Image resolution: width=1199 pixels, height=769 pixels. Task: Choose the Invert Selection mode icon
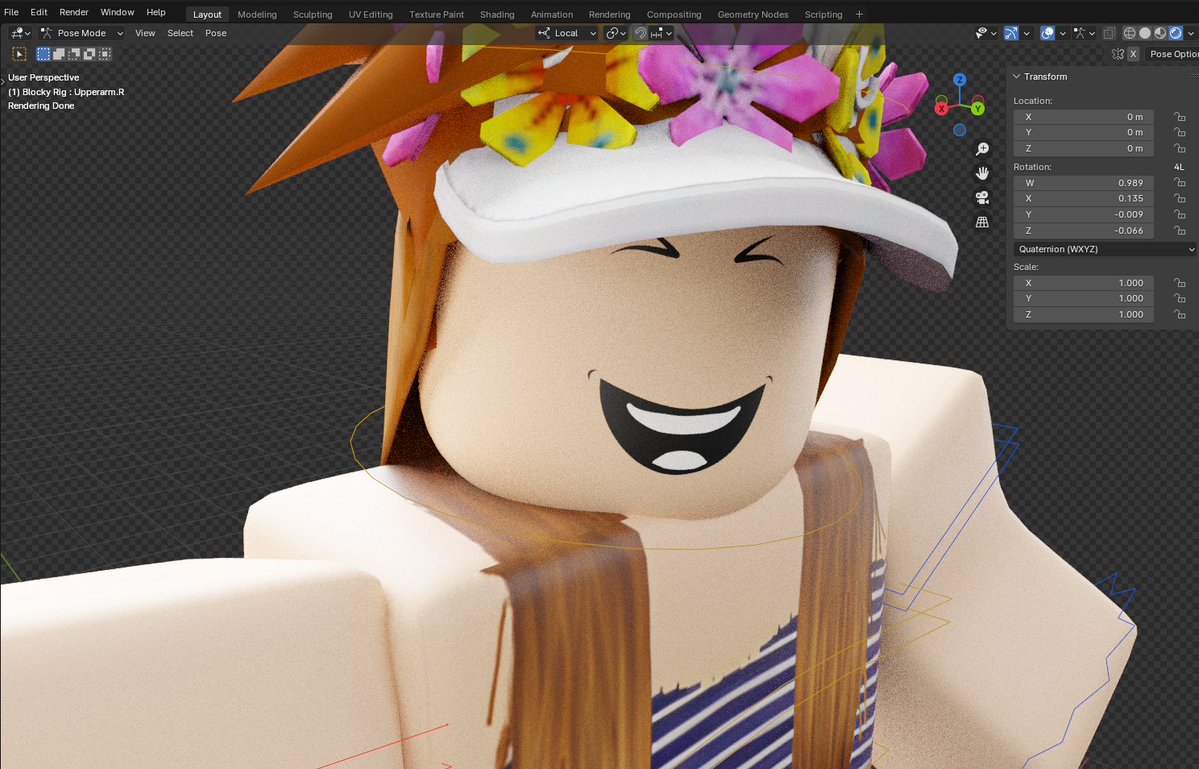[89, 54]
